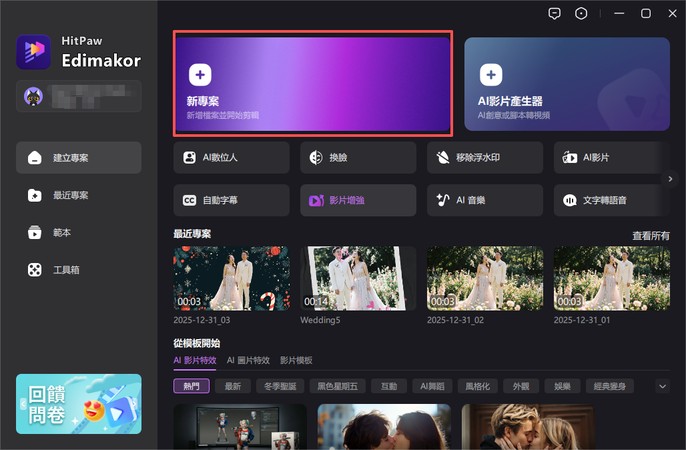Launch the 換臉 face swap tool
The image size is (686, 450).
[358, 157]
